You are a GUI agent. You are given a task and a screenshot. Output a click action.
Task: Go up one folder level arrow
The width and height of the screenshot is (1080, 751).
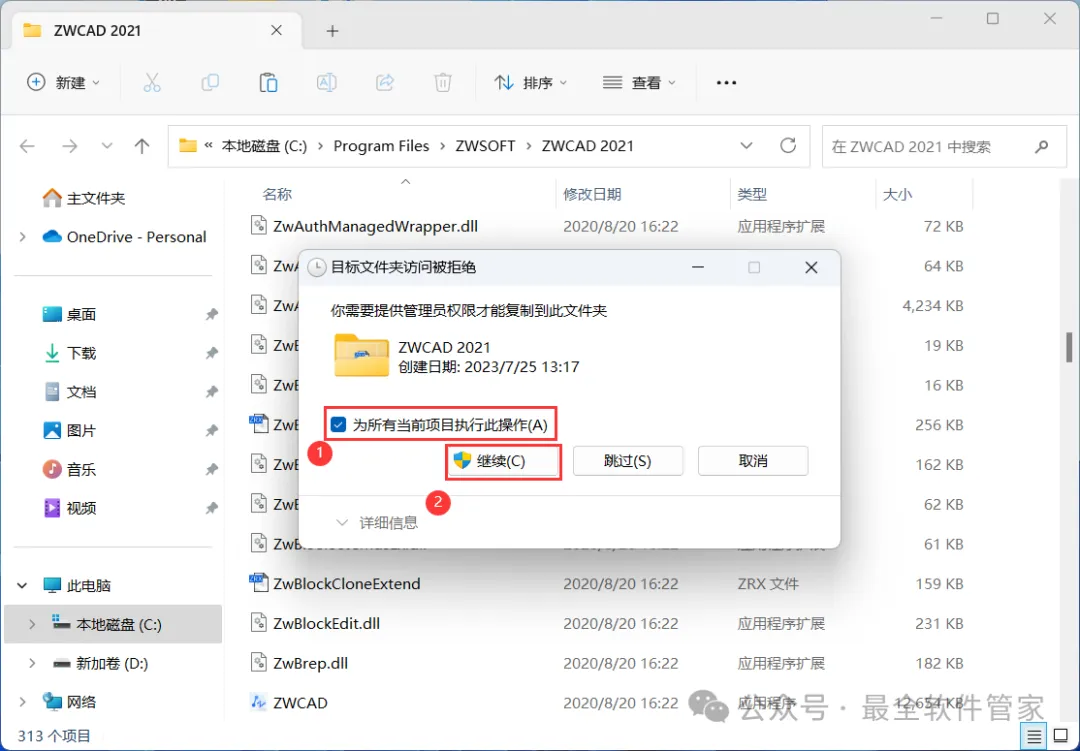click(142, 146)
